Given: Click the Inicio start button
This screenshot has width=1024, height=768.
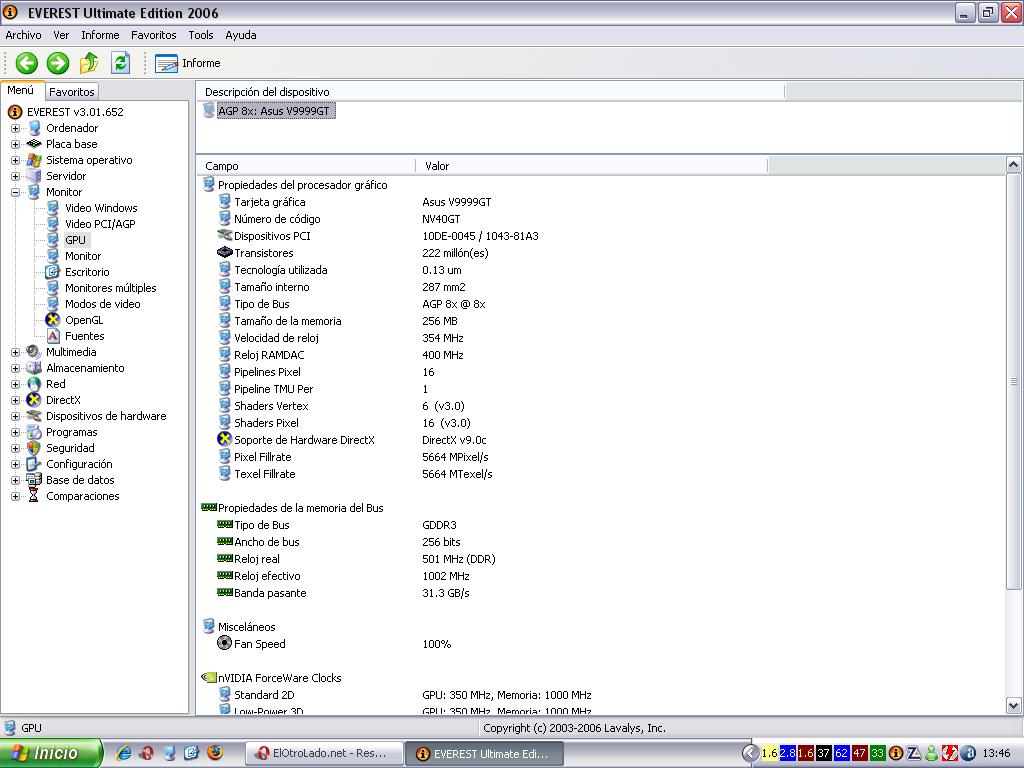Looking at the screenshot, I should (x=51, y=753).
